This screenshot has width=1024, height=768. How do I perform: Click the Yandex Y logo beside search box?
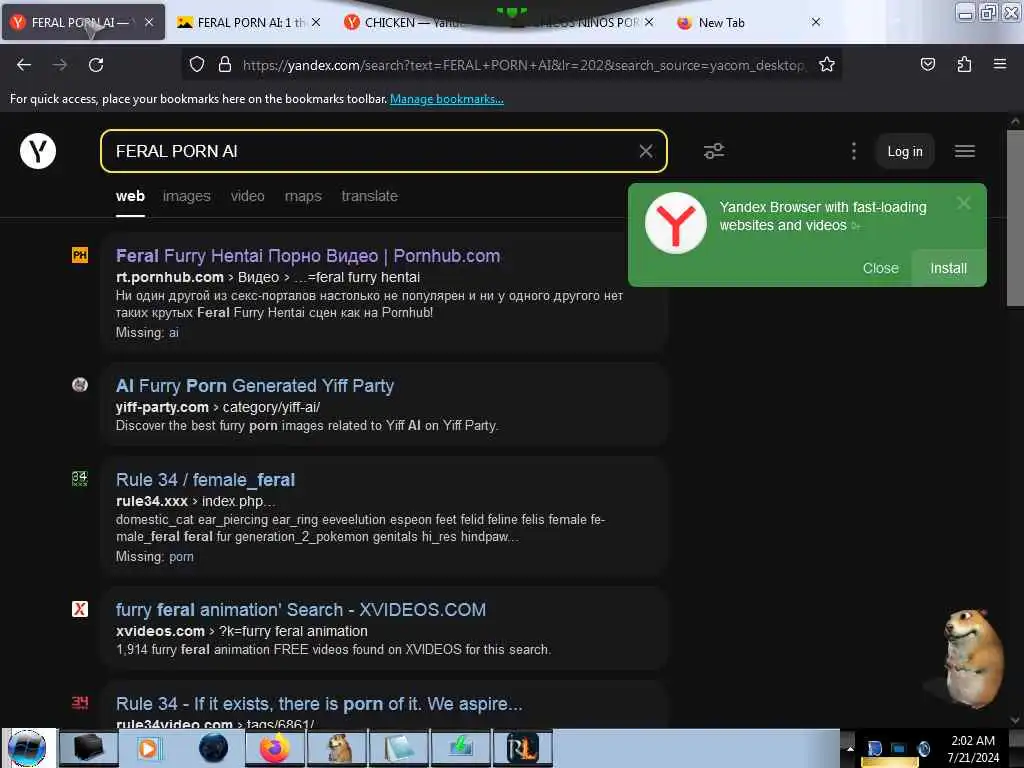[38, 151]
